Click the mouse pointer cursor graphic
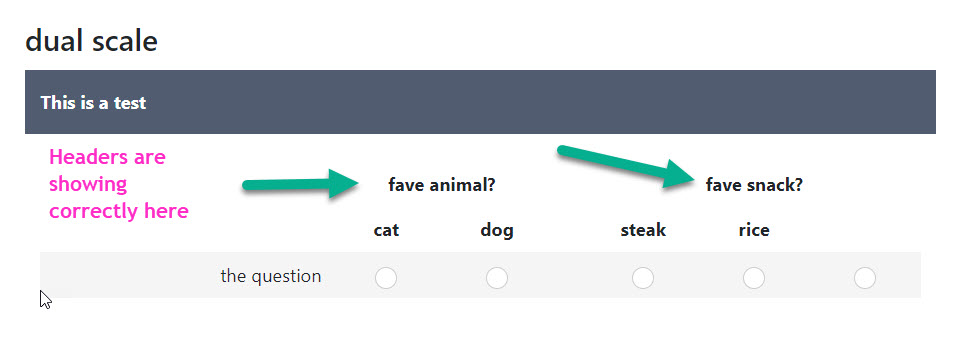Screen dimensions: 953x364 click(x=46, y=300)
